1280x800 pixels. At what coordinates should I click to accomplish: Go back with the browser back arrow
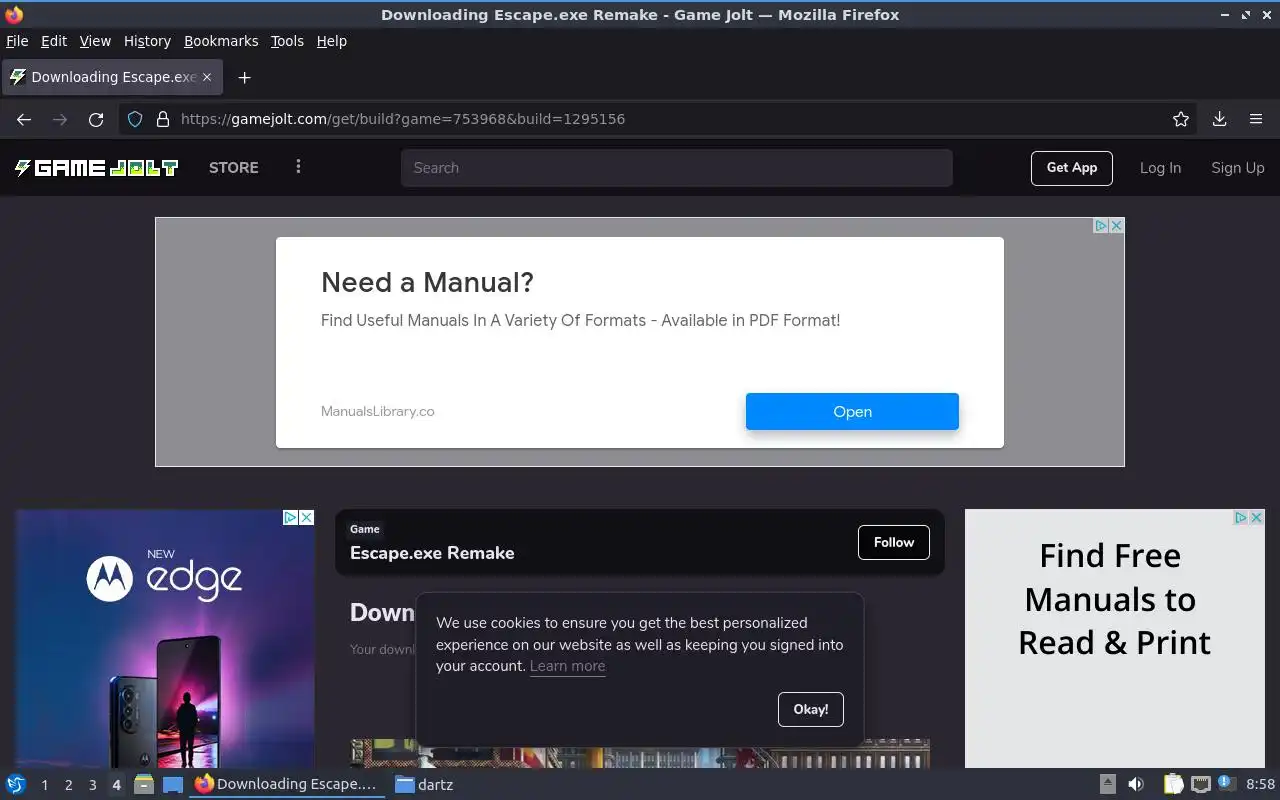point(24,119)
